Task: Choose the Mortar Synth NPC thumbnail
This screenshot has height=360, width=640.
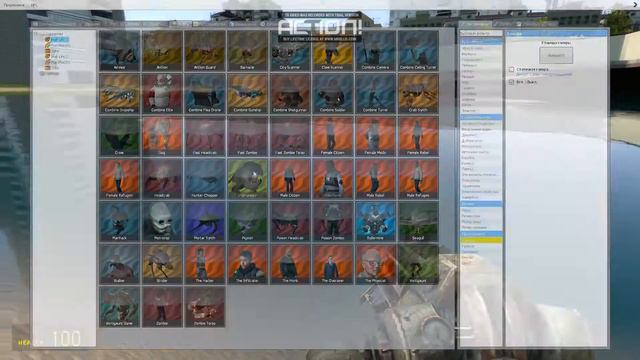Action: (x=205, y=221)
